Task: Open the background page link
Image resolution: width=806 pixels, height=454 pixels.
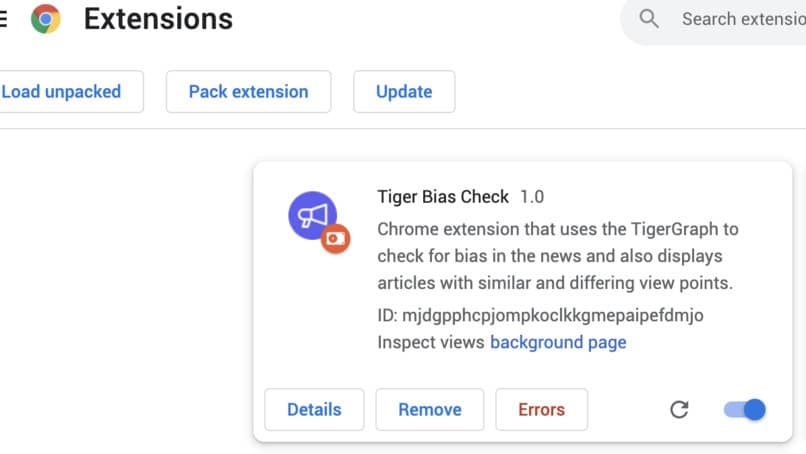Action: (558, 342)
